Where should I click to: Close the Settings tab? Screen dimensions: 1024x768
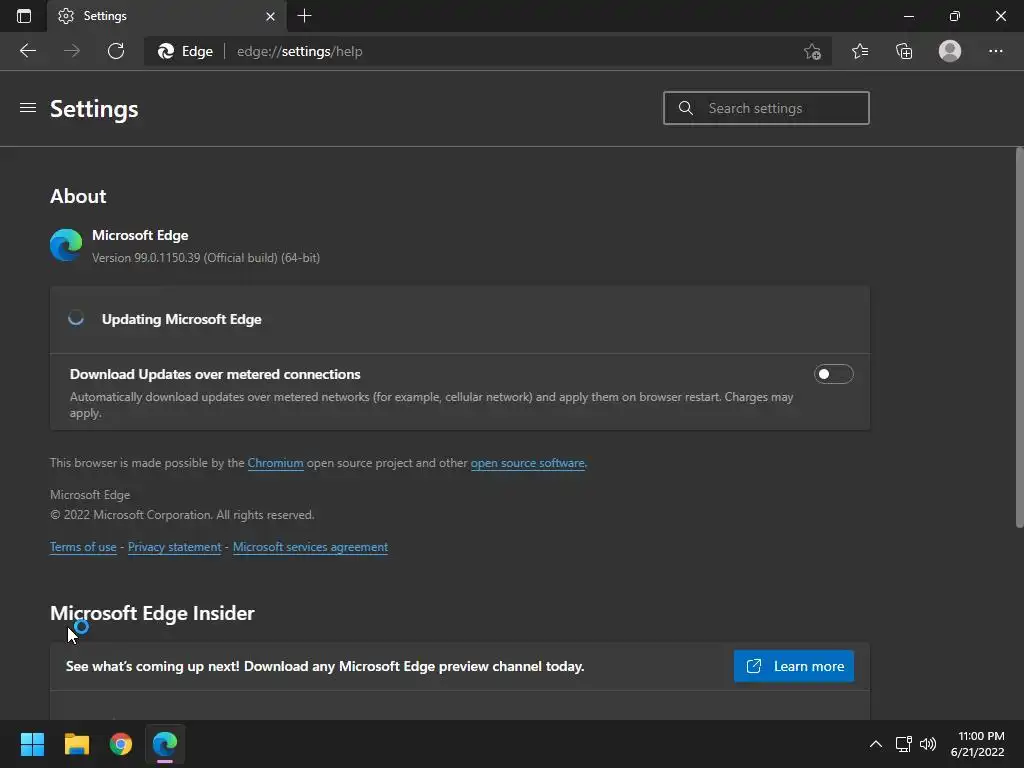point(270,16)
